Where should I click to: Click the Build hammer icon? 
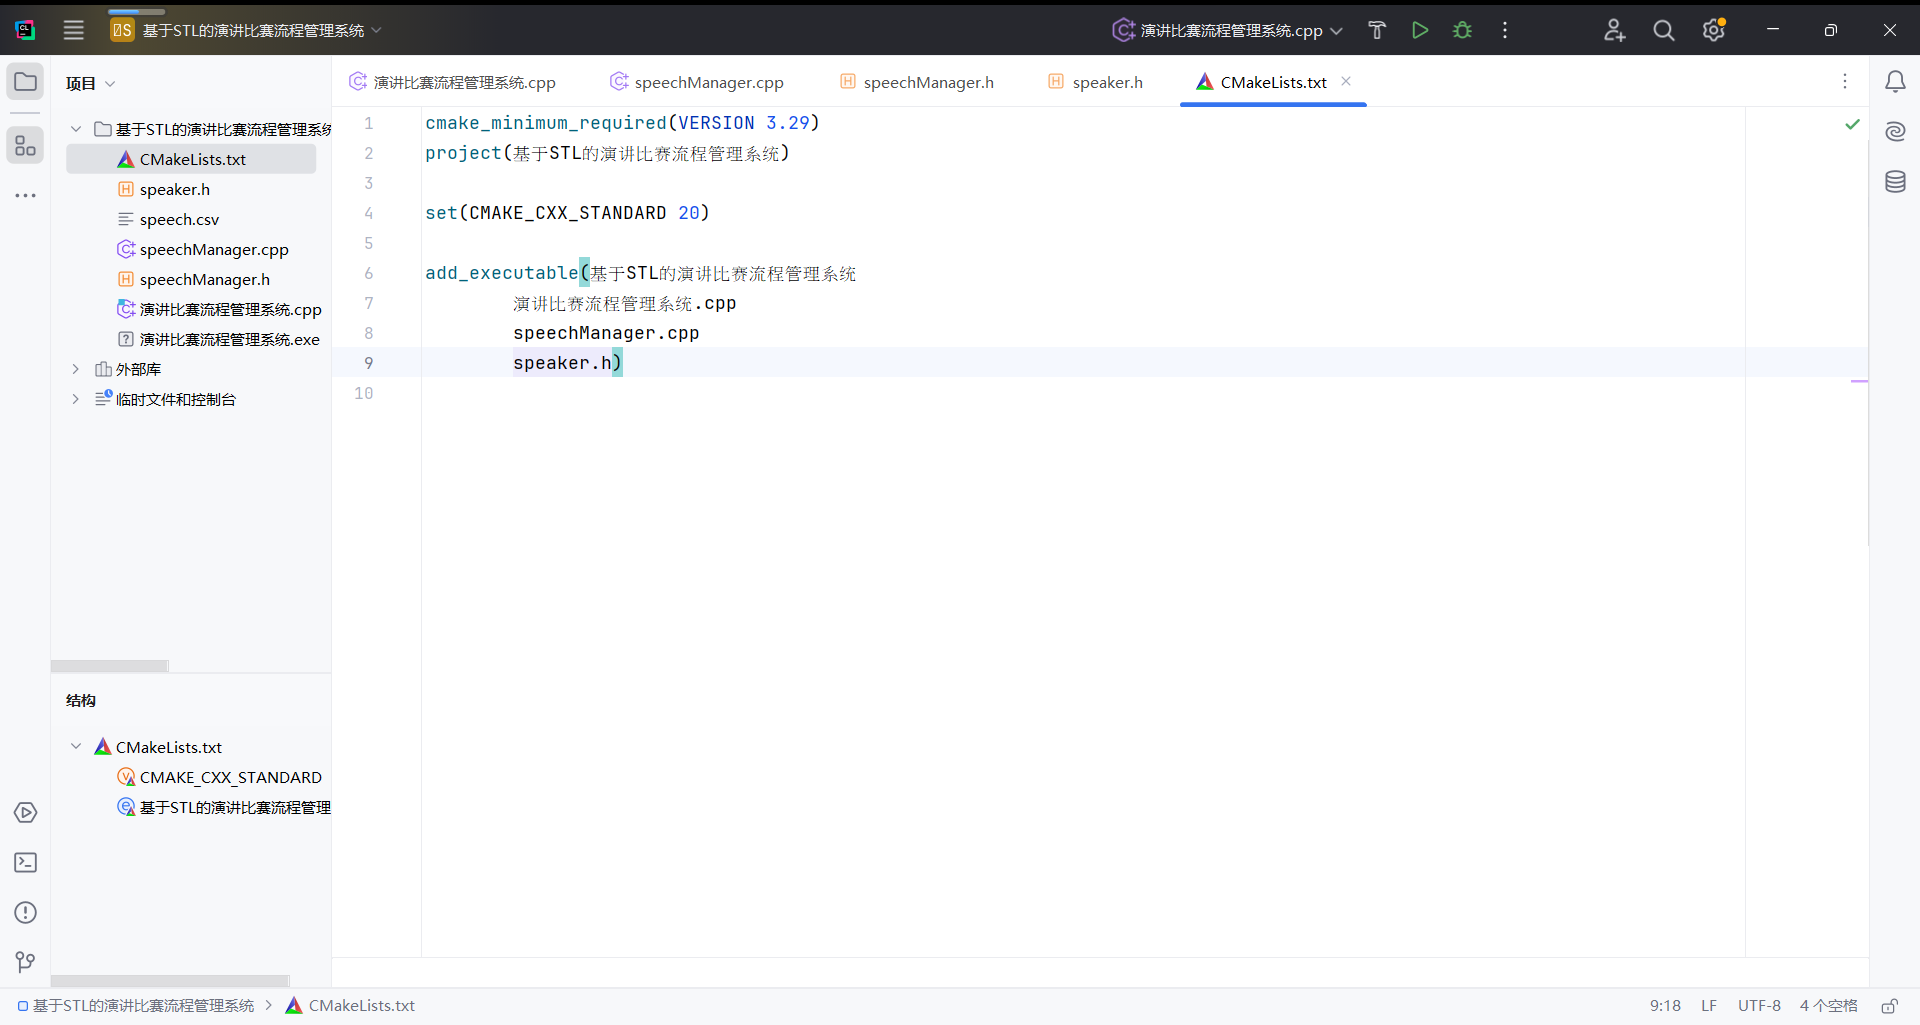pos(1377,30)
